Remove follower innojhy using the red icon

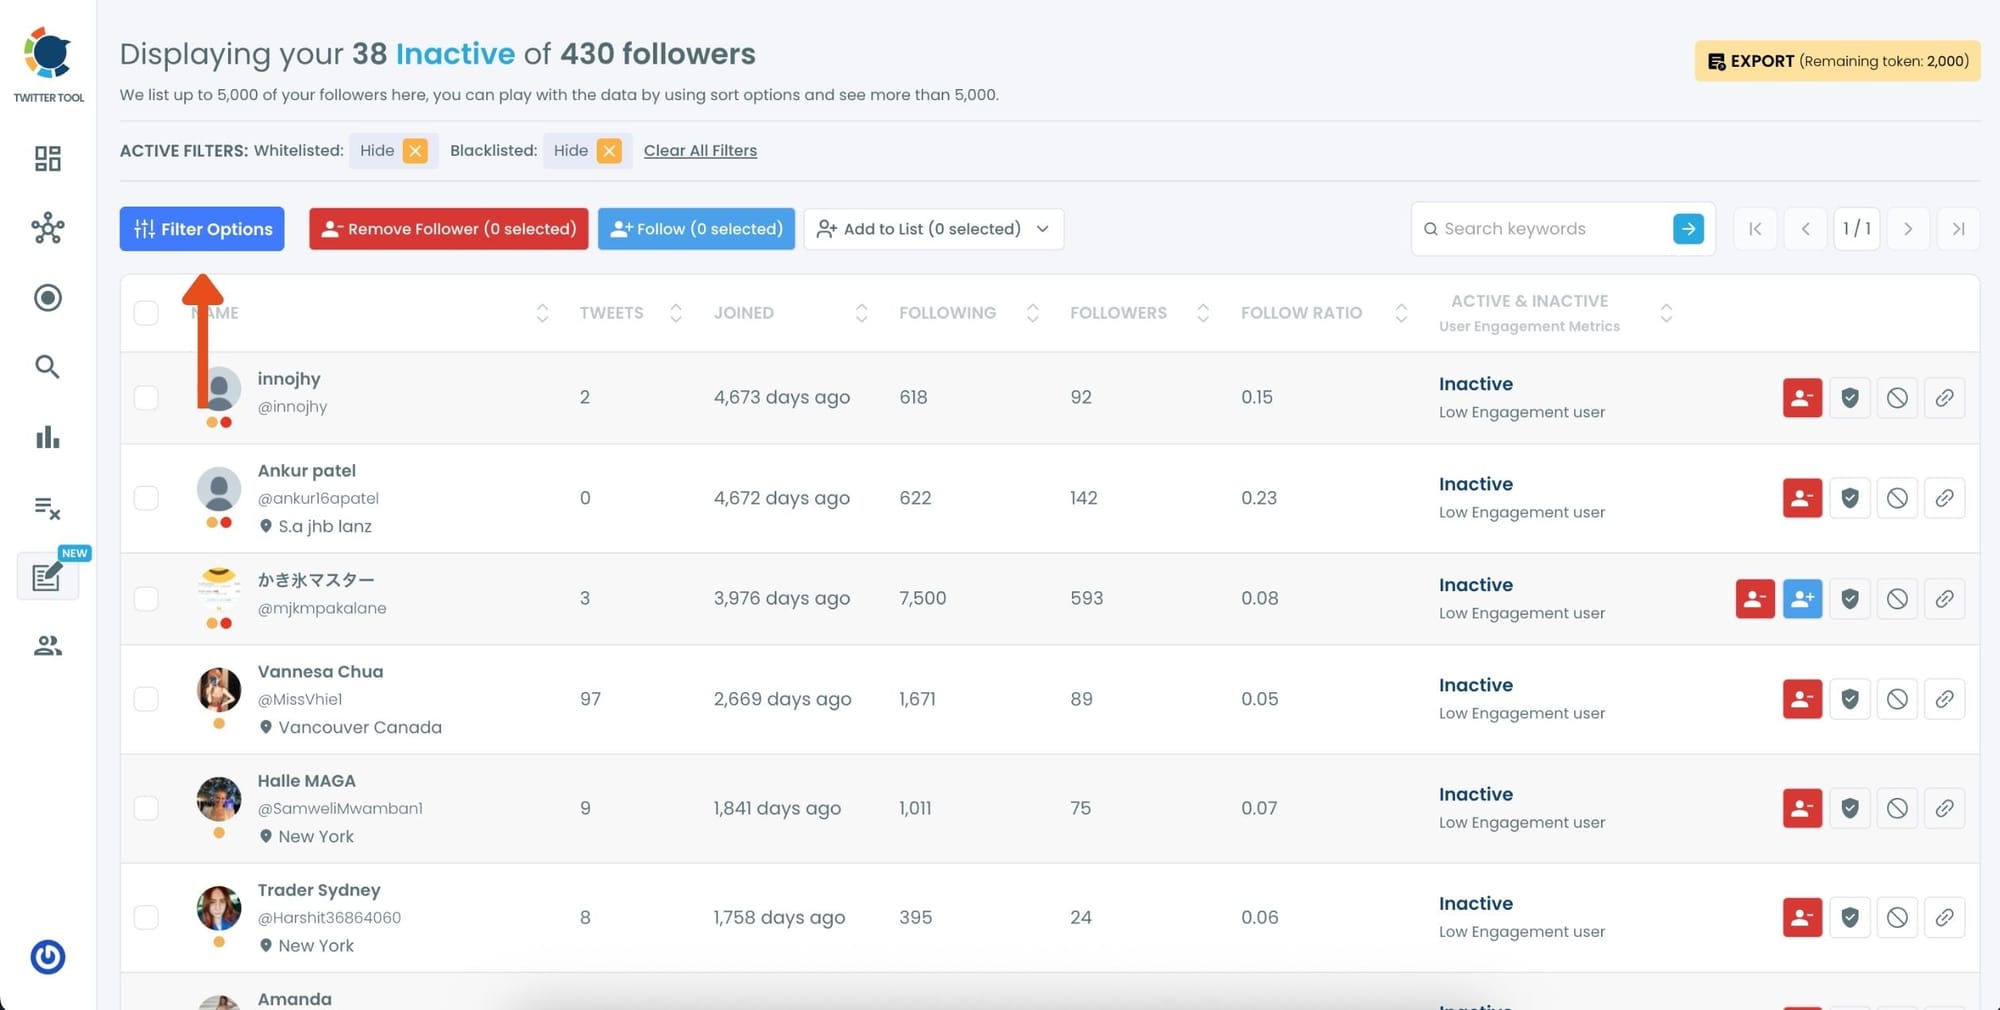tap(1802, 397)
